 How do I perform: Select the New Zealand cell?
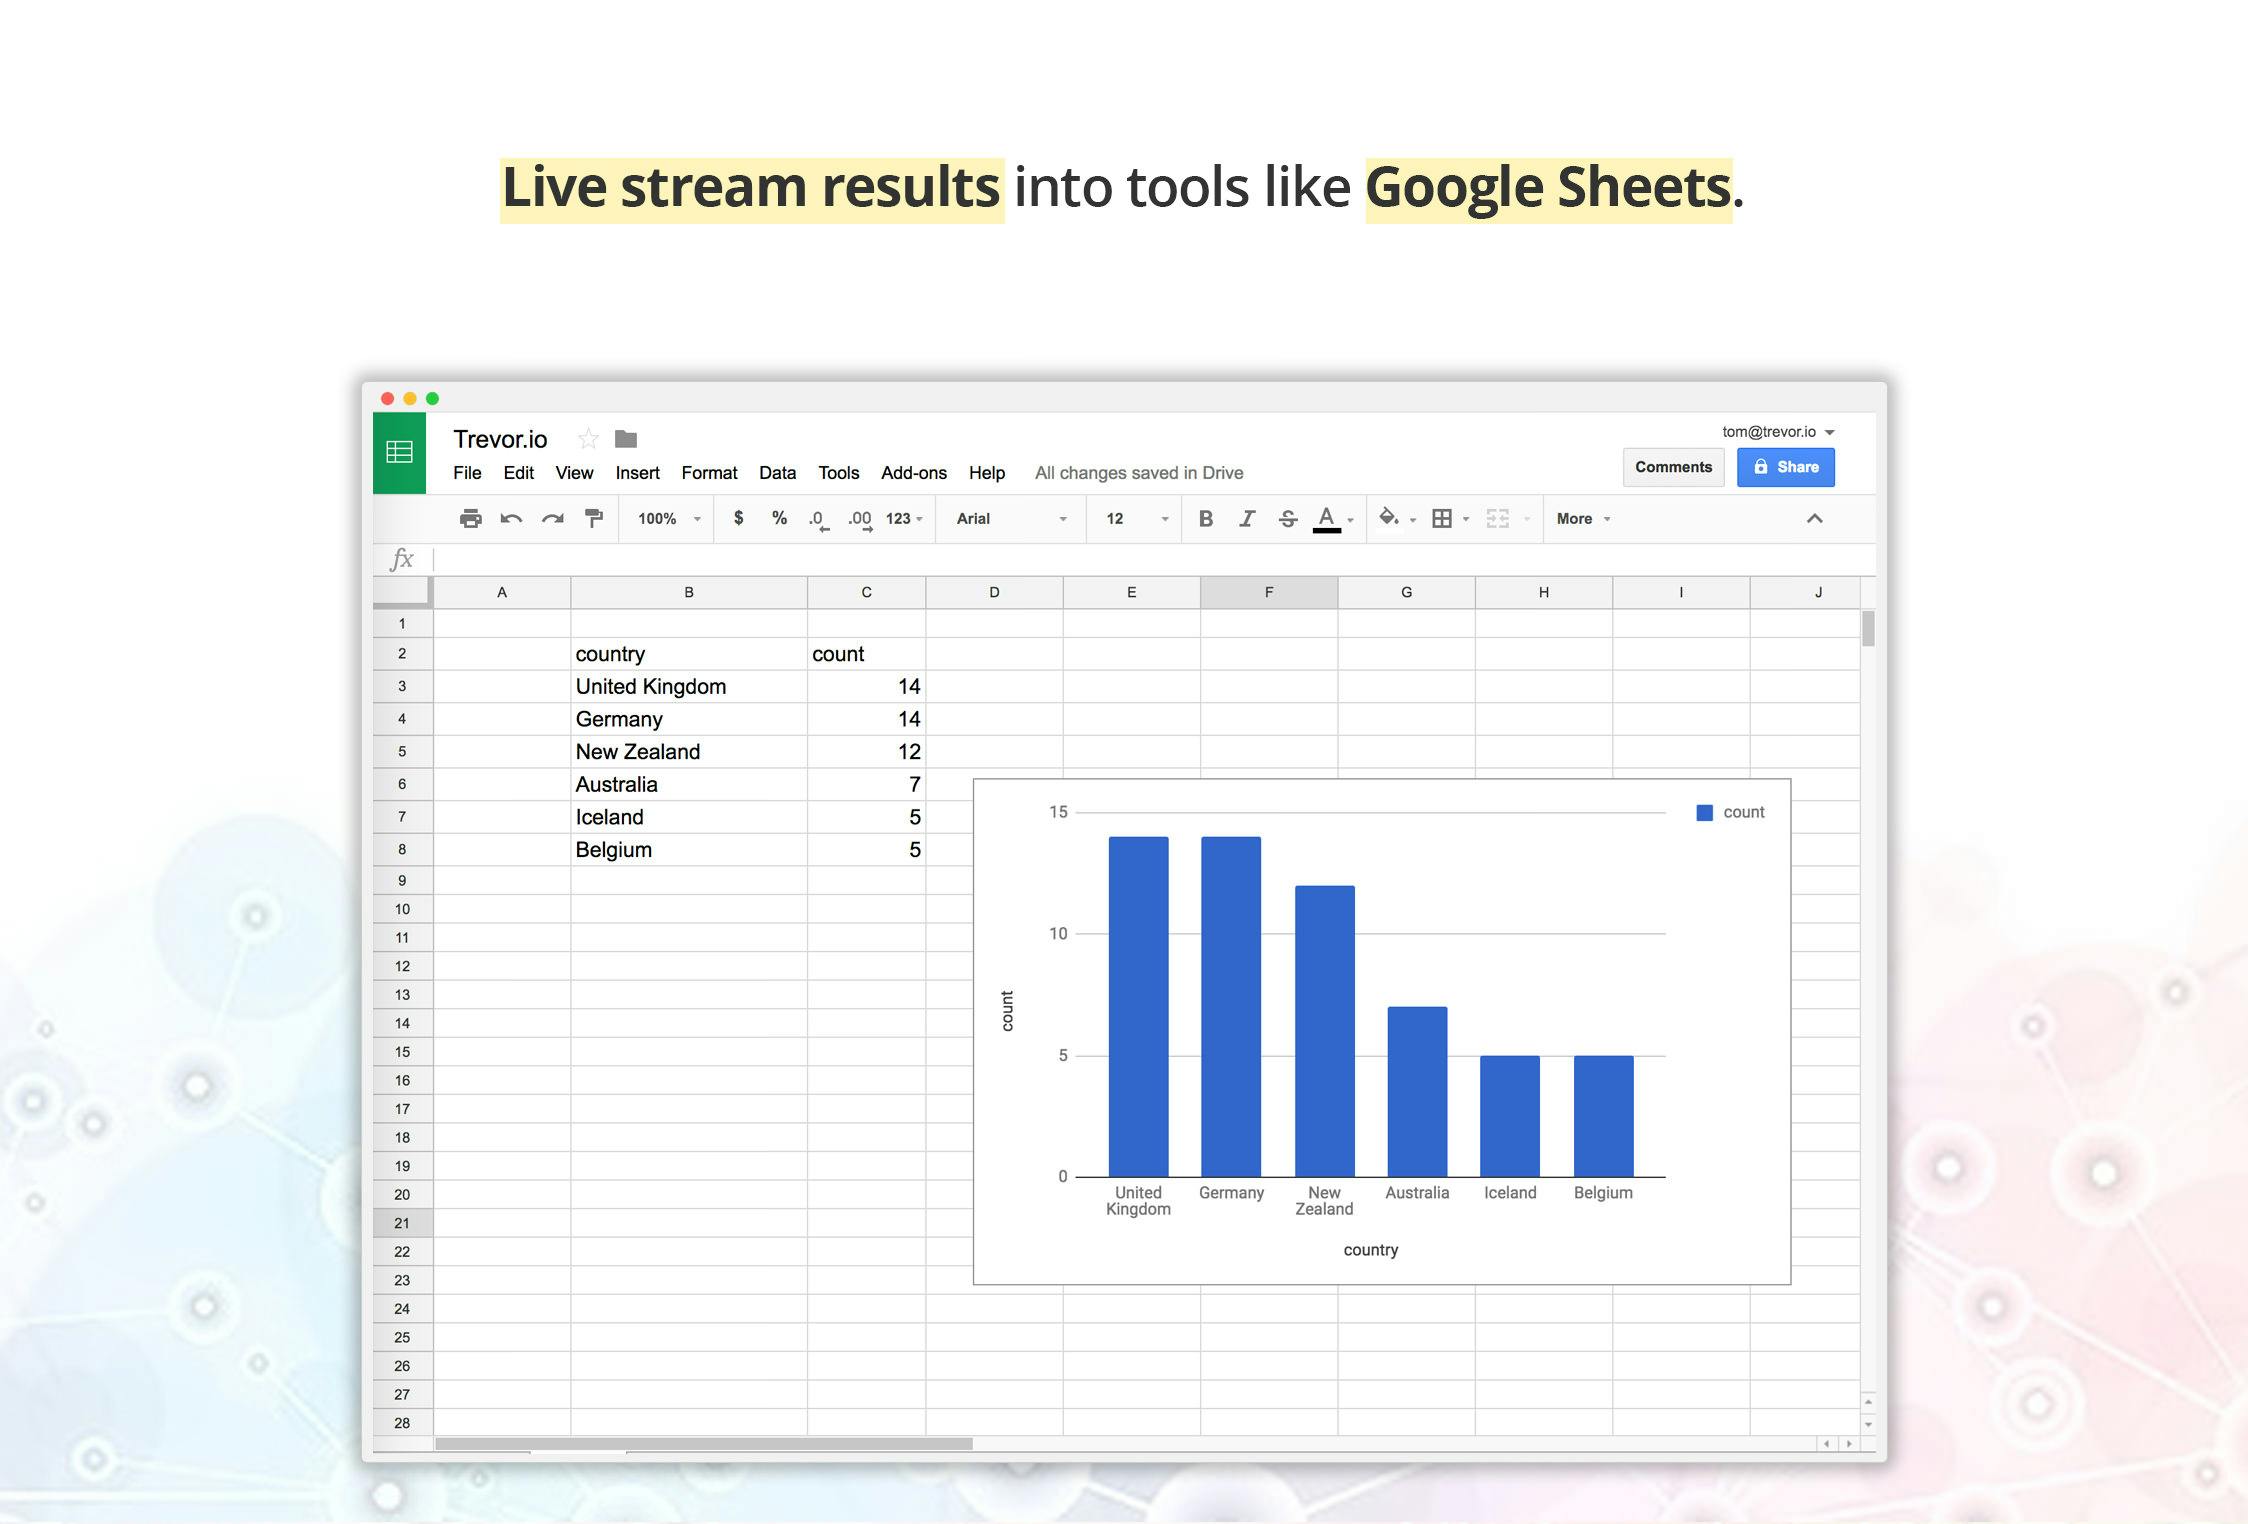(689, 751)
